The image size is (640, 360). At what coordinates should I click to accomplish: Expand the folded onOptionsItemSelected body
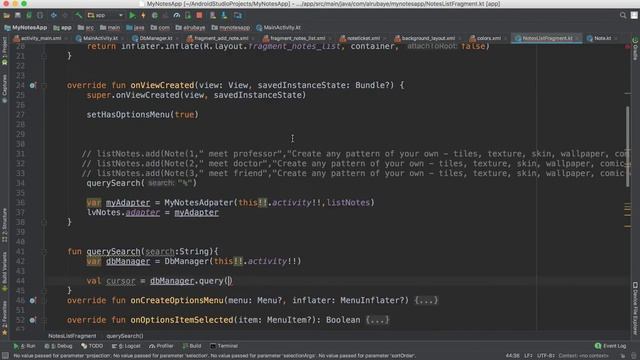(378, 320)
